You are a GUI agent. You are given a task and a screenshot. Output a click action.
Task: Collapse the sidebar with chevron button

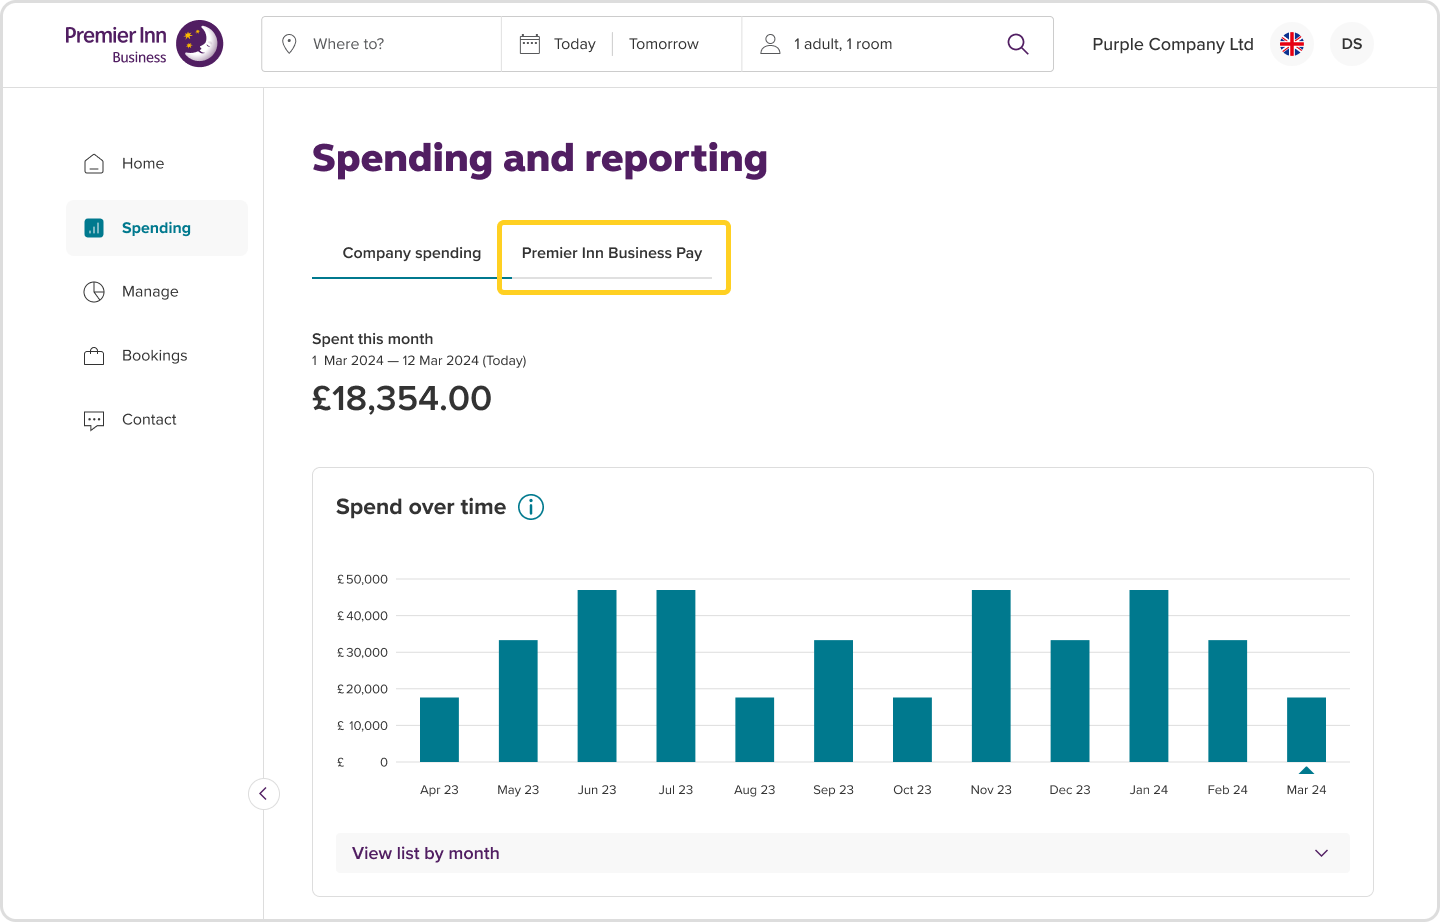264,794
